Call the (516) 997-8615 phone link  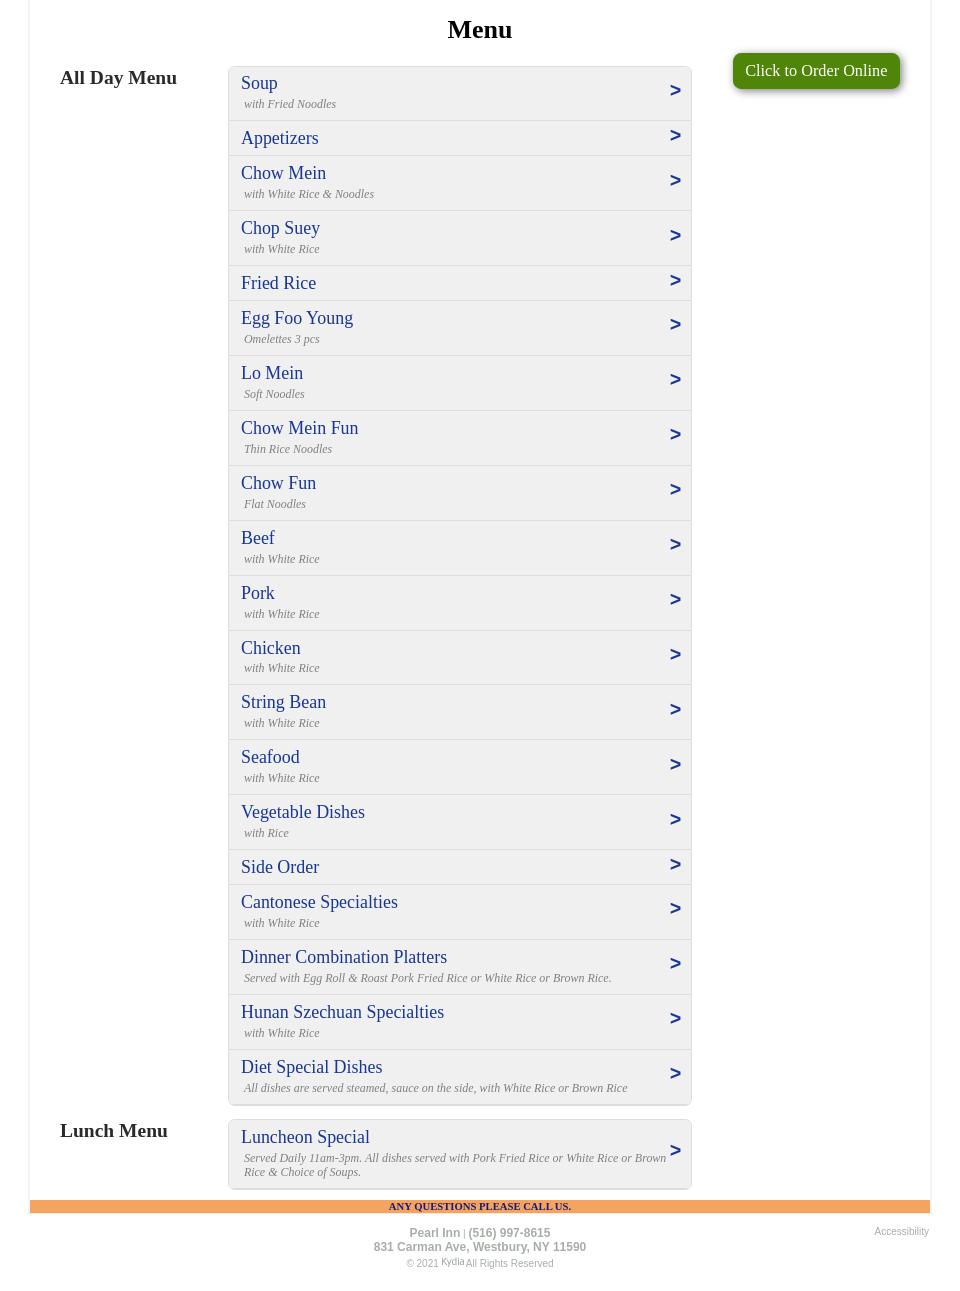(x=509, y=1233)
